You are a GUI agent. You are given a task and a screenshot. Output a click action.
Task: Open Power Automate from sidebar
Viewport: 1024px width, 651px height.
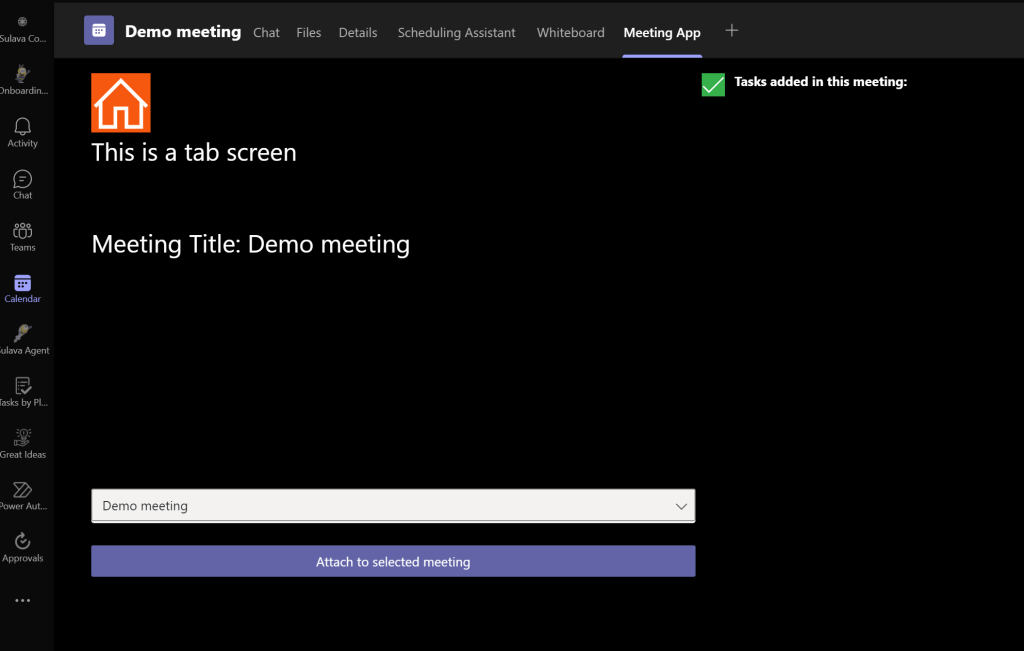[22, 494]
